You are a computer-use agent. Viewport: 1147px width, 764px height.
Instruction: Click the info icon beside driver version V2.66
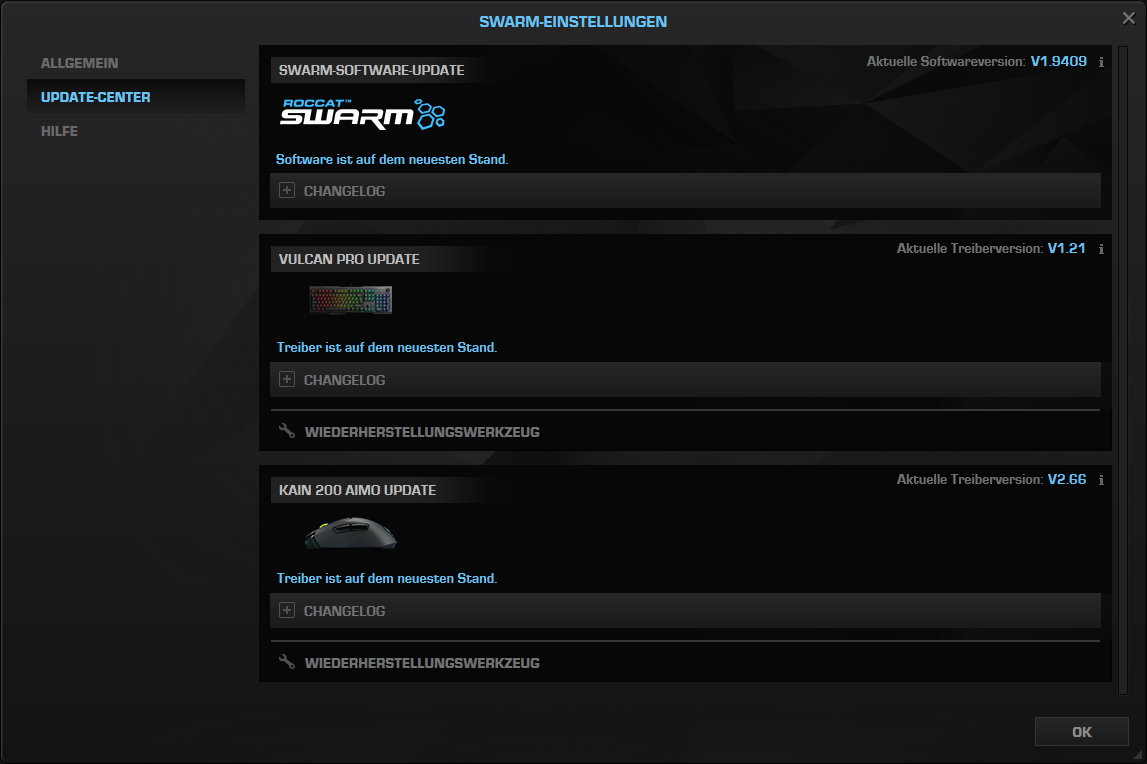(1101, 480)
